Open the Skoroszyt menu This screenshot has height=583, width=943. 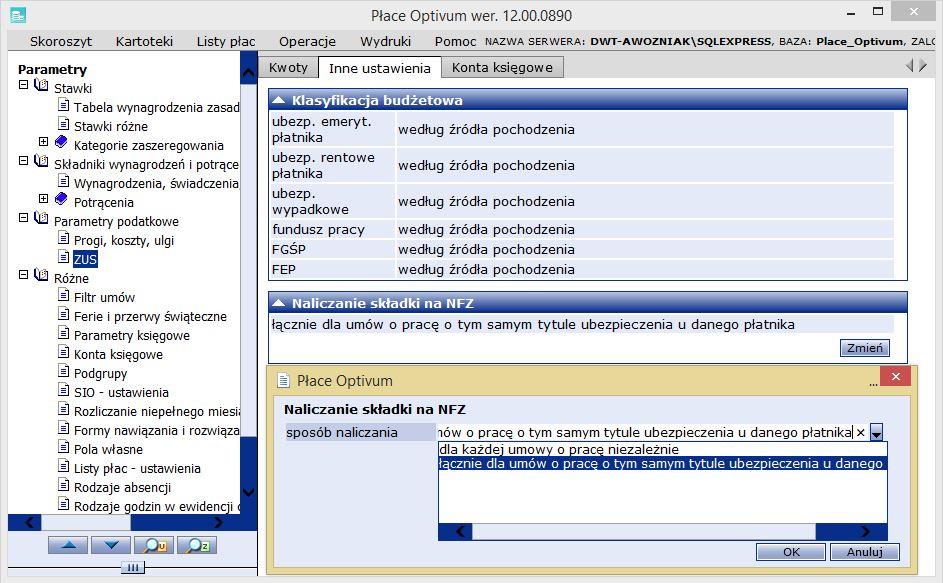pyautogui.click(x=61, y=42)
